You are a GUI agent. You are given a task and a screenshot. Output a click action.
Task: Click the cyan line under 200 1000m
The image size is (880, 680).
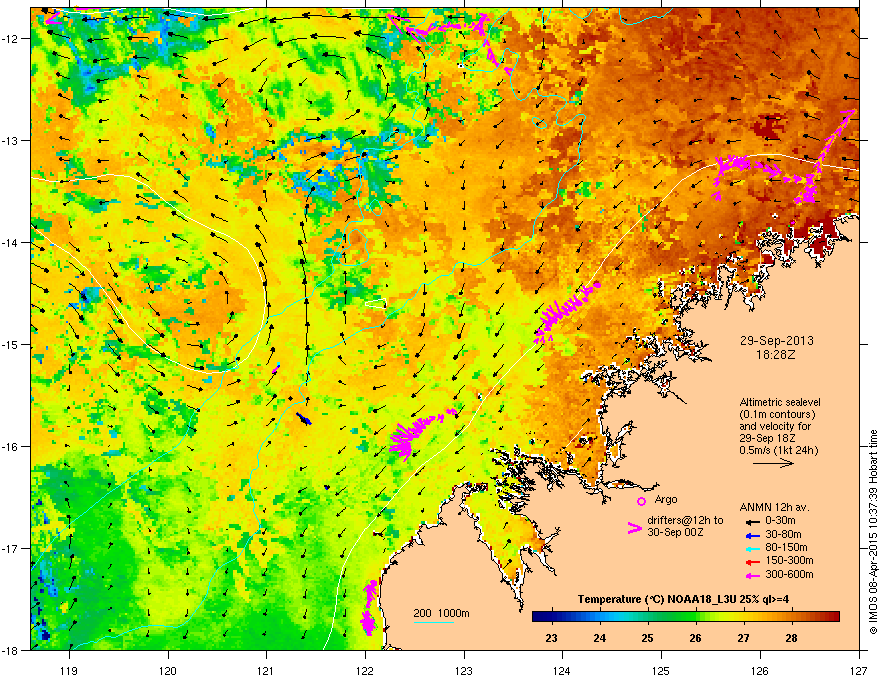433,622
